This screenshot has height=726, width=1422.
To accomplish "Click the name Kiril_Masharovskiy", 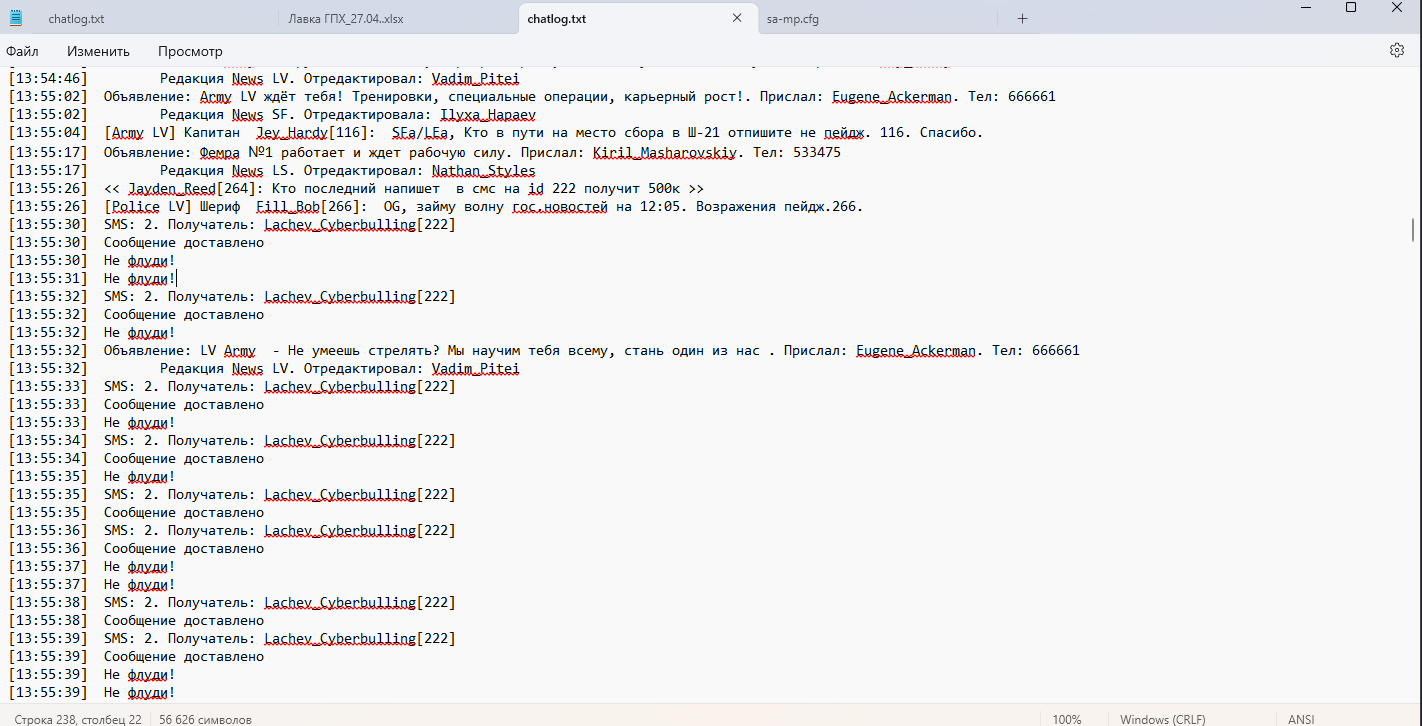I will [x=664, y=153].
